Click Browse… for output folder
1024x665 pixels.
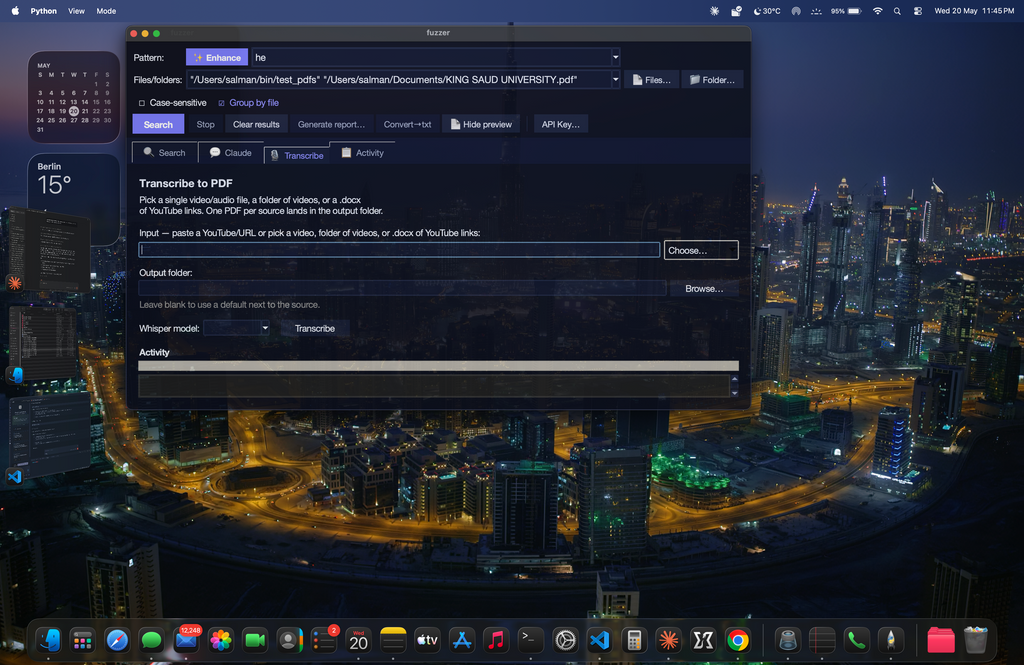coord(704,288)
